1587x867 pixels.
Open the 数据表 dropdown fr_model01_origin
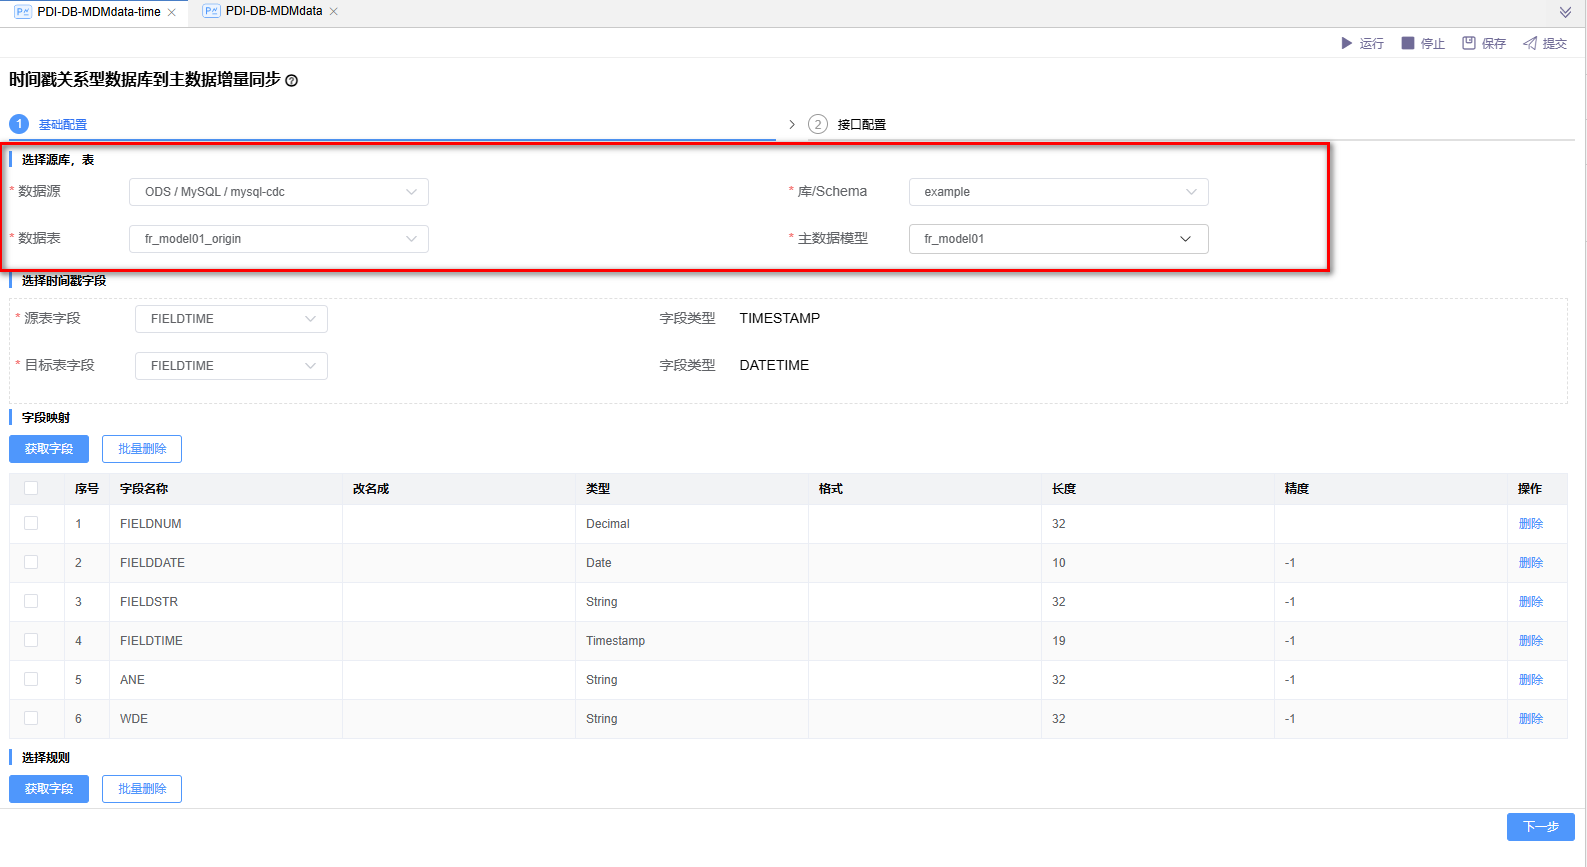(279, 239)
